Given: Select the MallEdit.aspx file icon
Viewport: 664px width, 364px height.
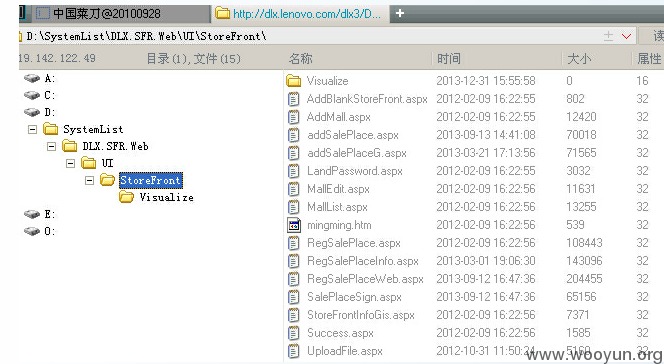Looking at the screenshot, I should (x=293, y=189).
